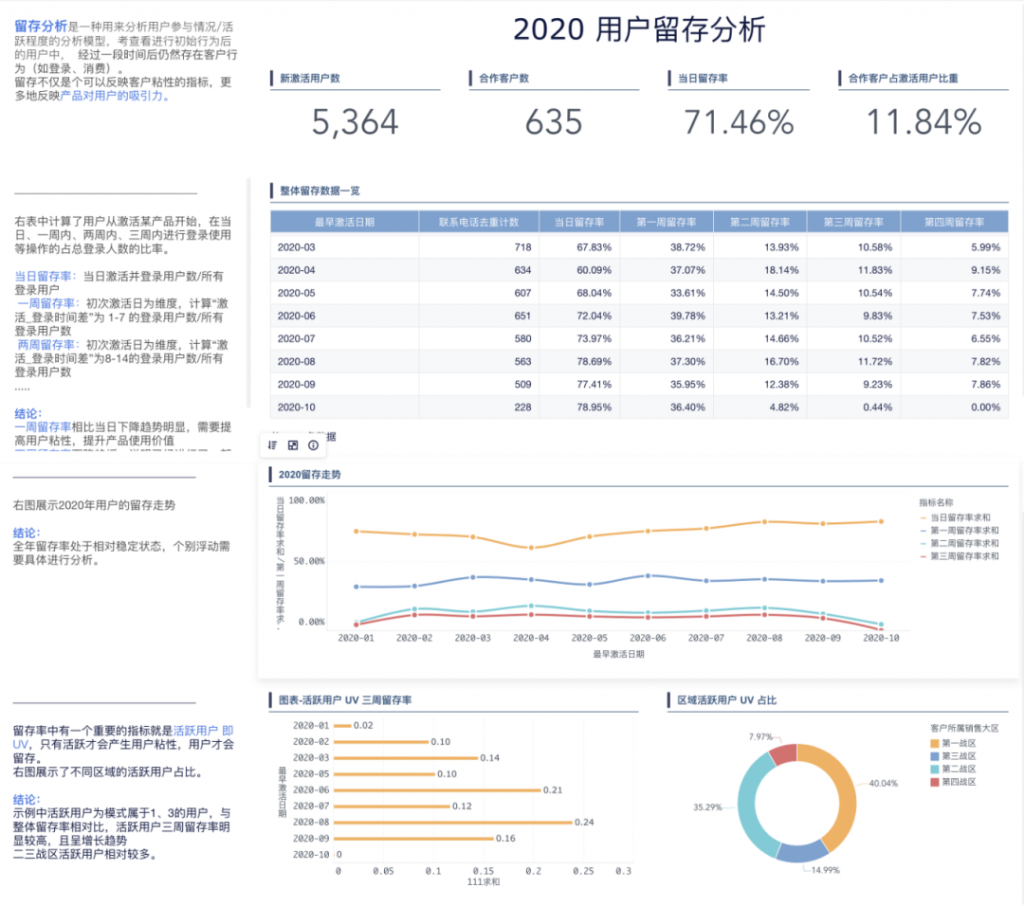Click the orange color swatch beside 第一战区

pyautogui.click(x=934, y=744)
